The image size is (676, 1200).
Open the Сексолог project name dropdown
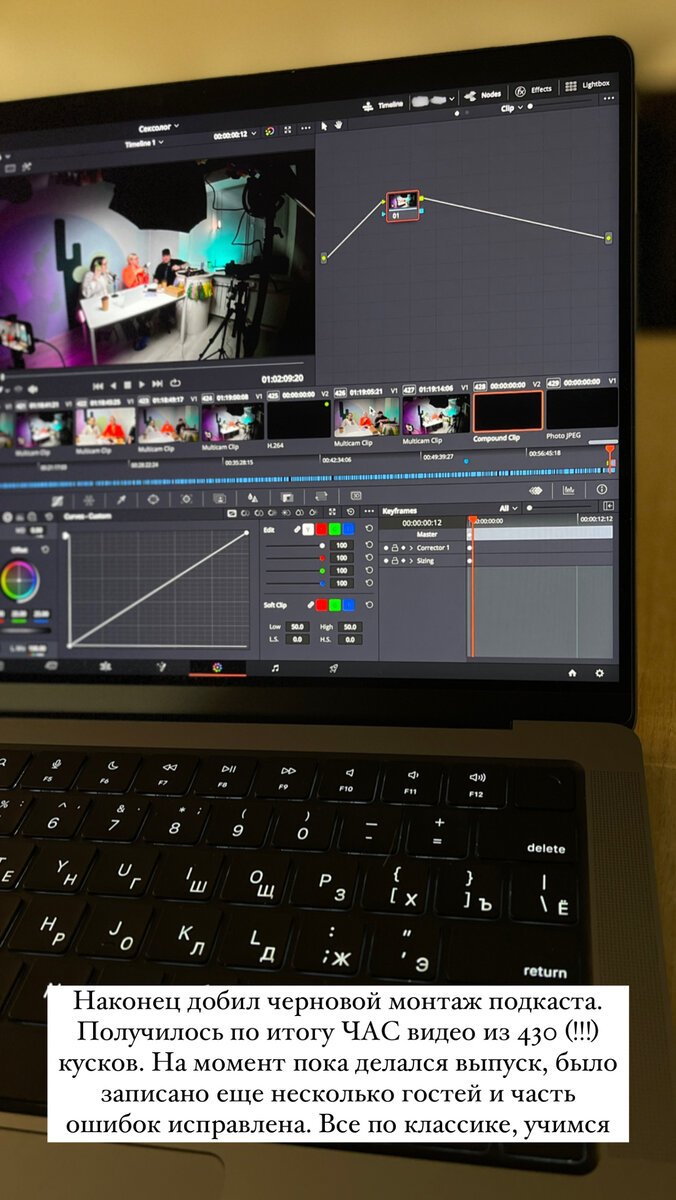pyautogui.click(x=158, y=128)
